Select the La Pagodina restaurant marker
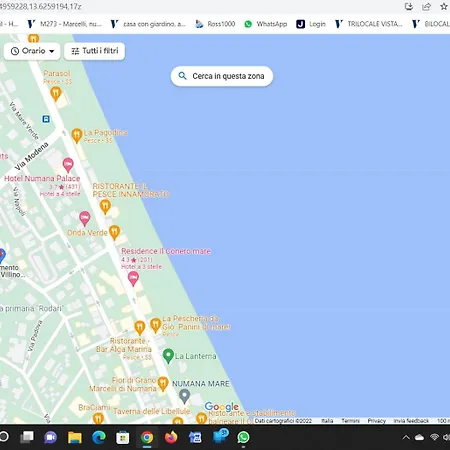The image size is (450, 450). coord(77,136)
